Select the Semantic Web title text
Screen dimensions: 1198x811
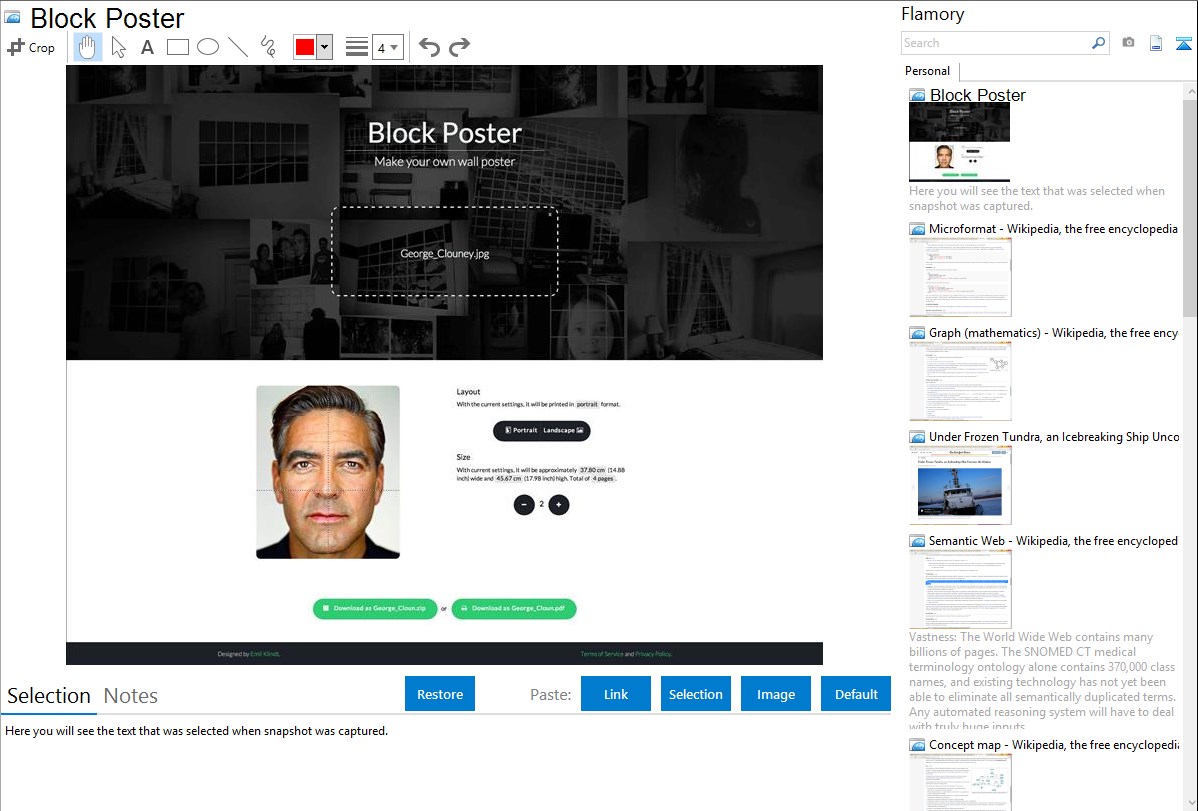click(x=1053, y=540)
